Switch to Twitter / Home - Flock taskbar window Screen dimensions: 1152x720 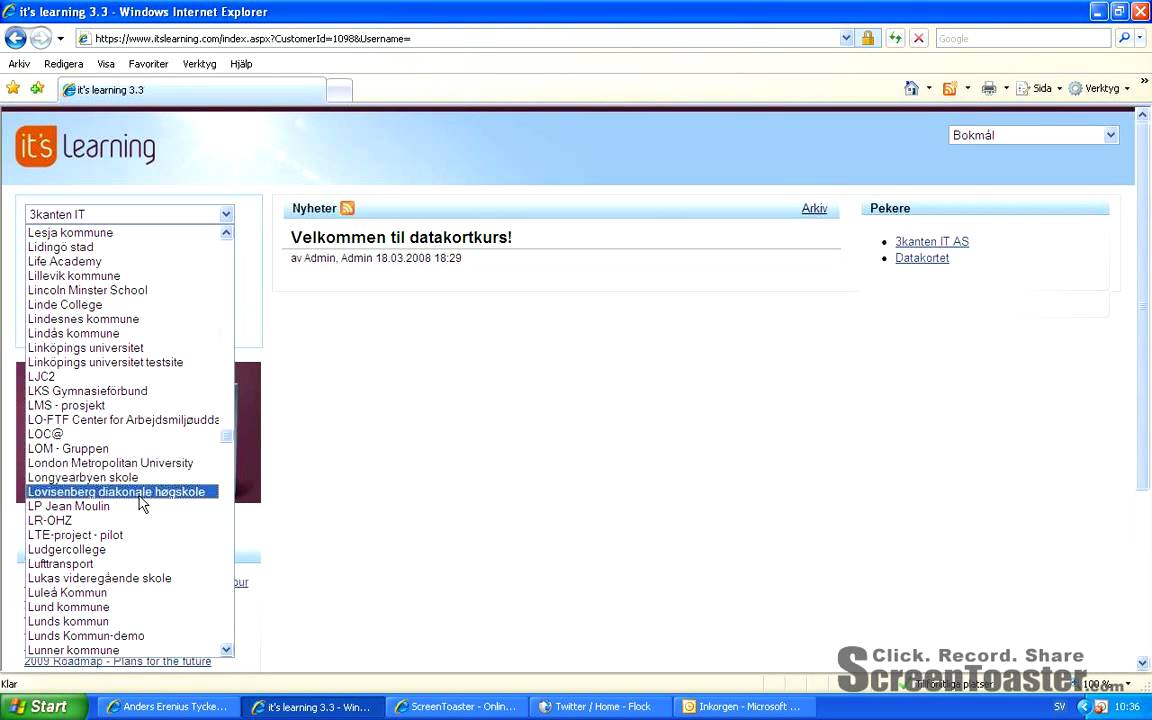tap(600, 707)
